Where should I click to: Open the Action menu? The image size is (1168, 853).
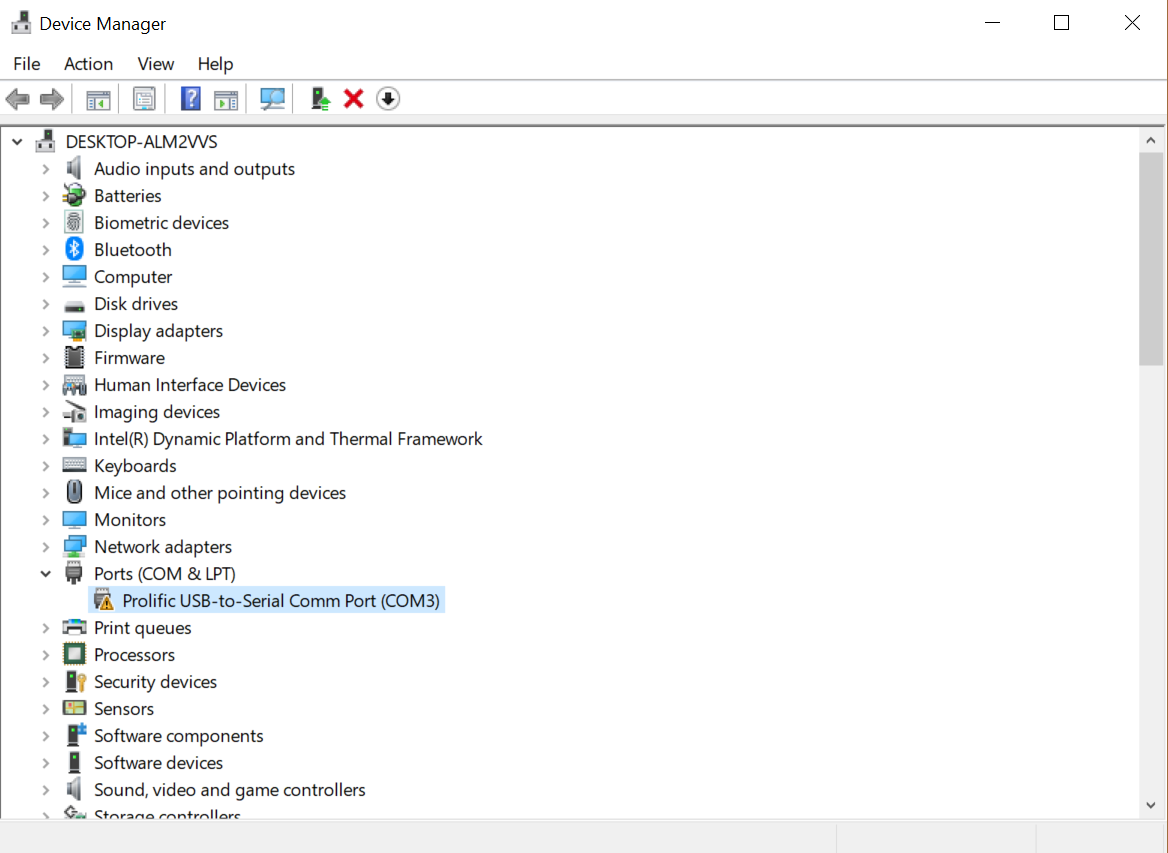pos(88,64)
